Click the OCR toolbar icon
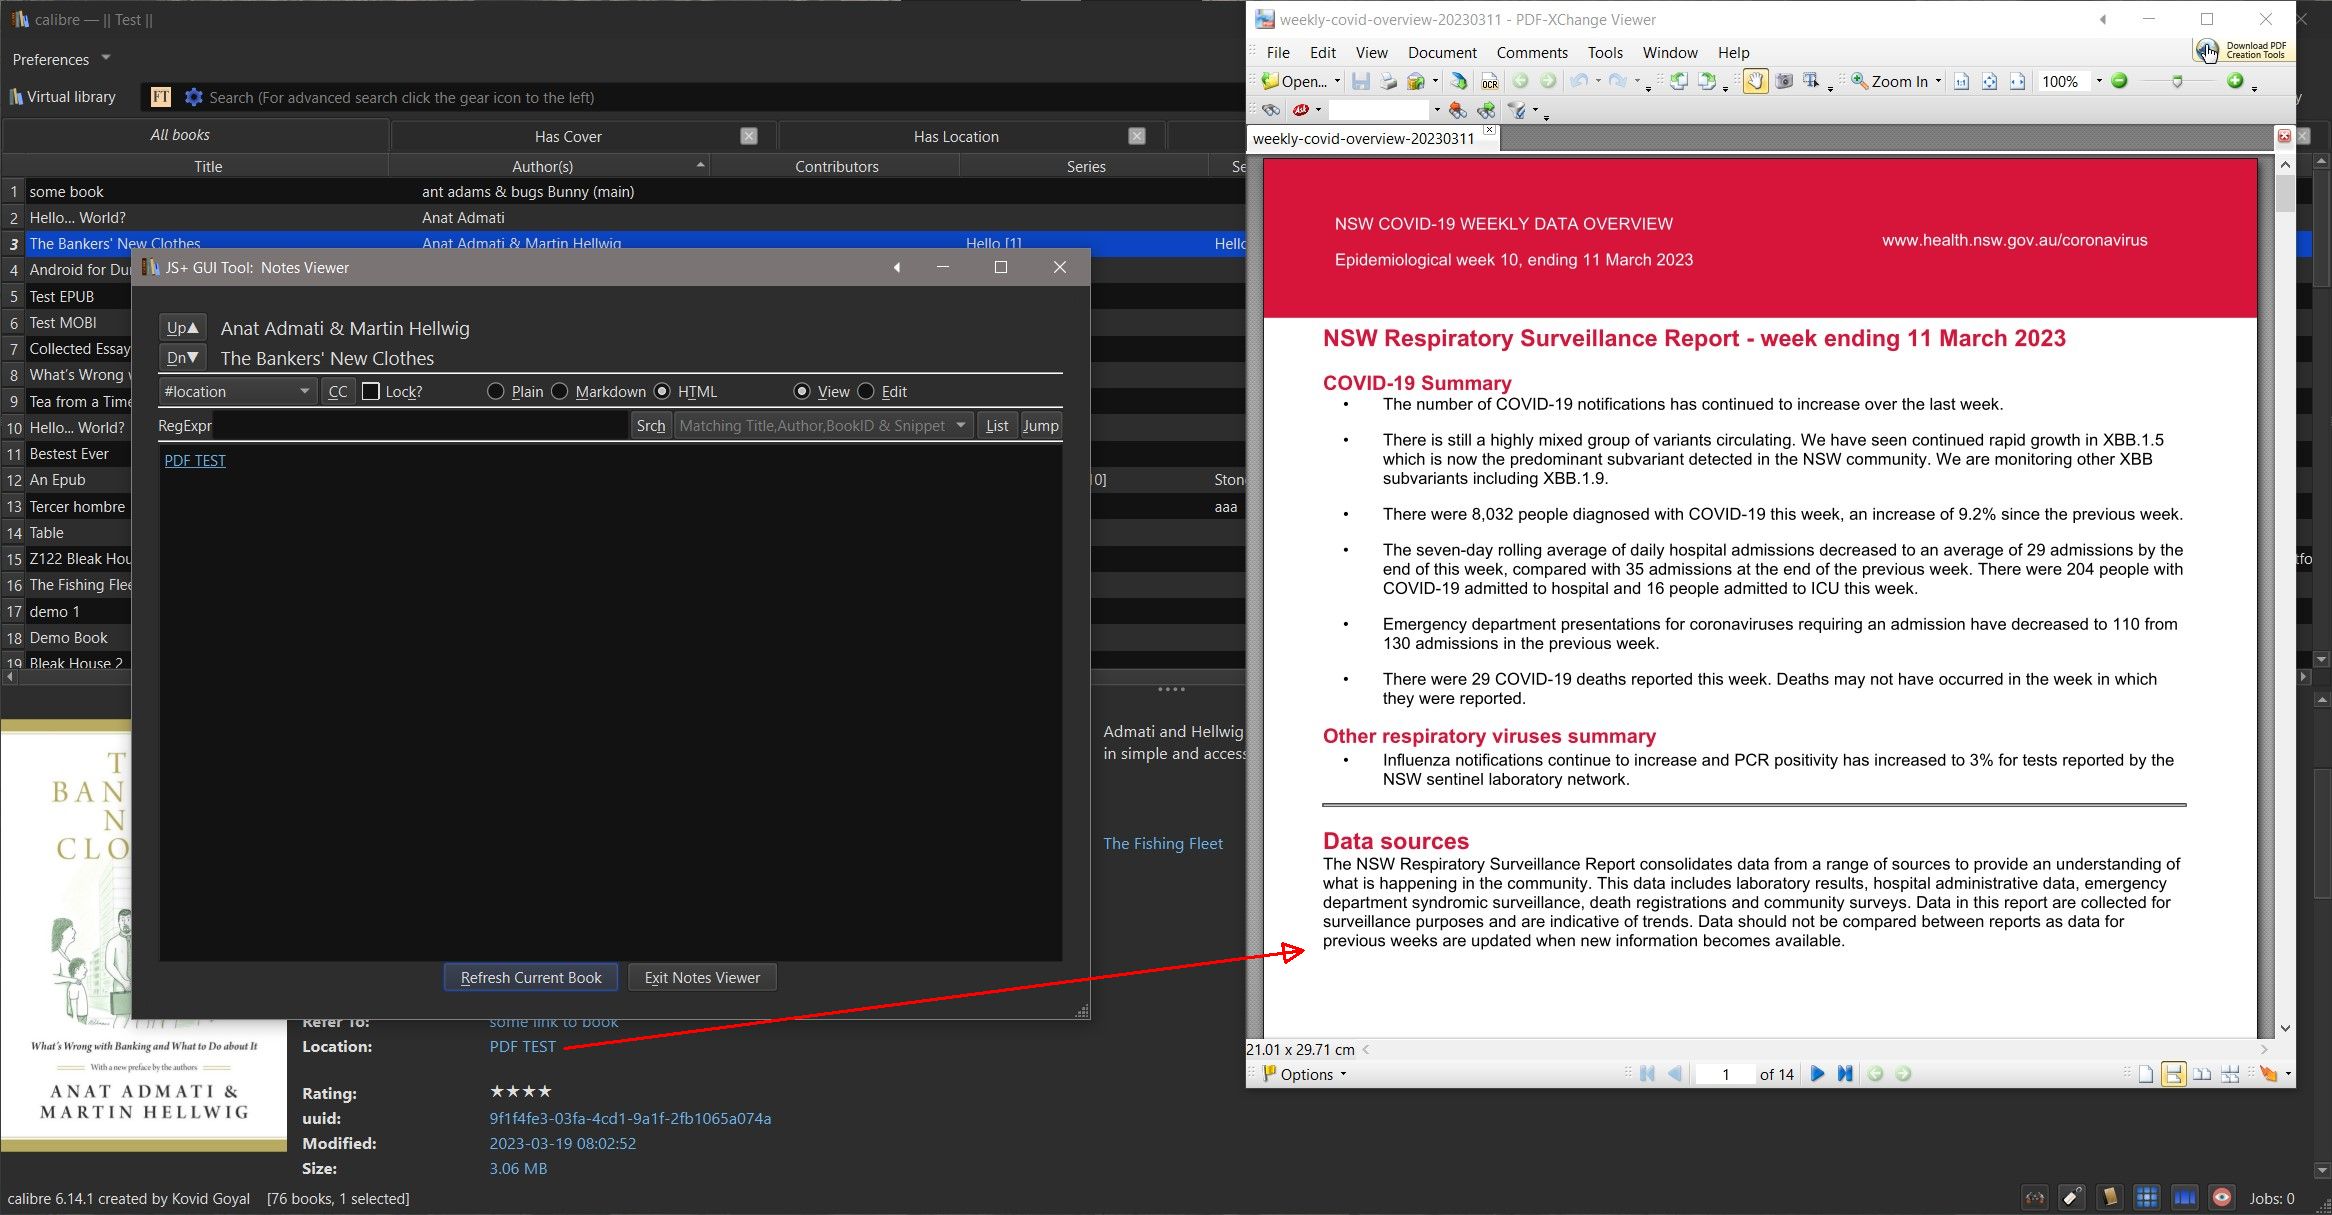The image size is (2332, 1215). (x=1489, y=82)
